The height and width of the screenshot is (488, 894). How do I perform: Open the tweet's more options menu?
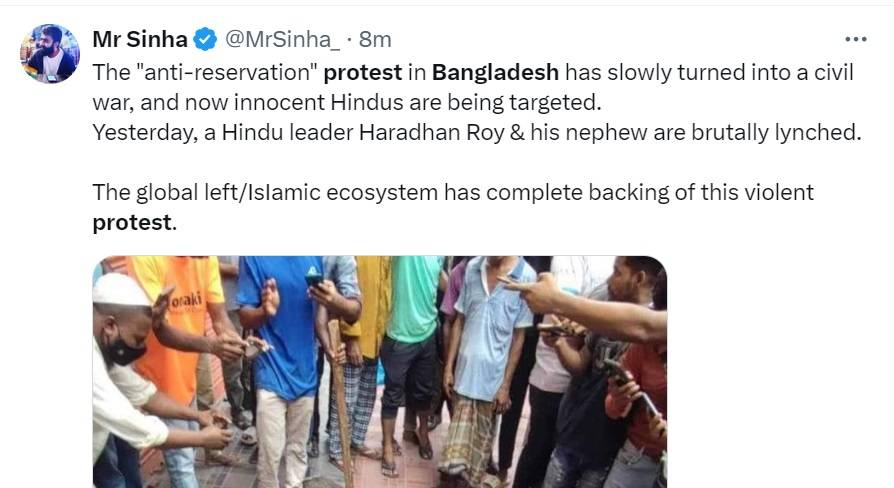pyautogui.click(x=855, y=39)
